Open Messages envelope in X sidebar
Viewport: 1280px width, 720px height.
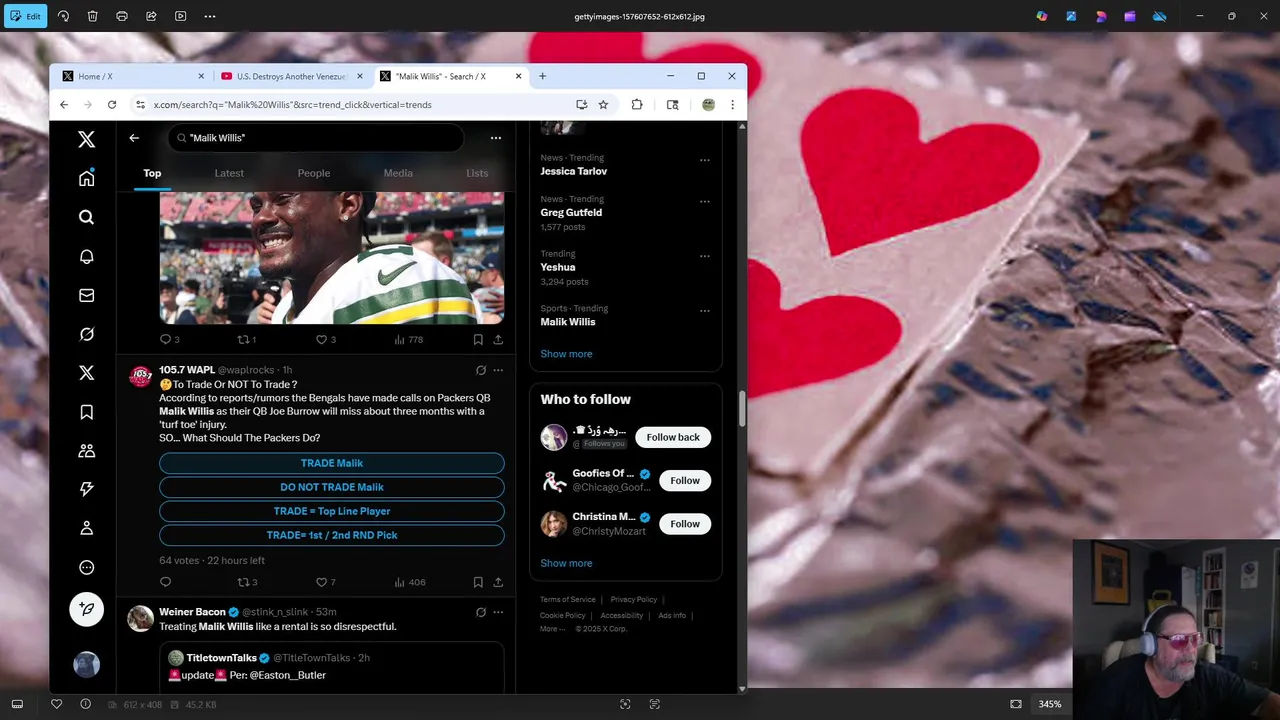point(87,295)
